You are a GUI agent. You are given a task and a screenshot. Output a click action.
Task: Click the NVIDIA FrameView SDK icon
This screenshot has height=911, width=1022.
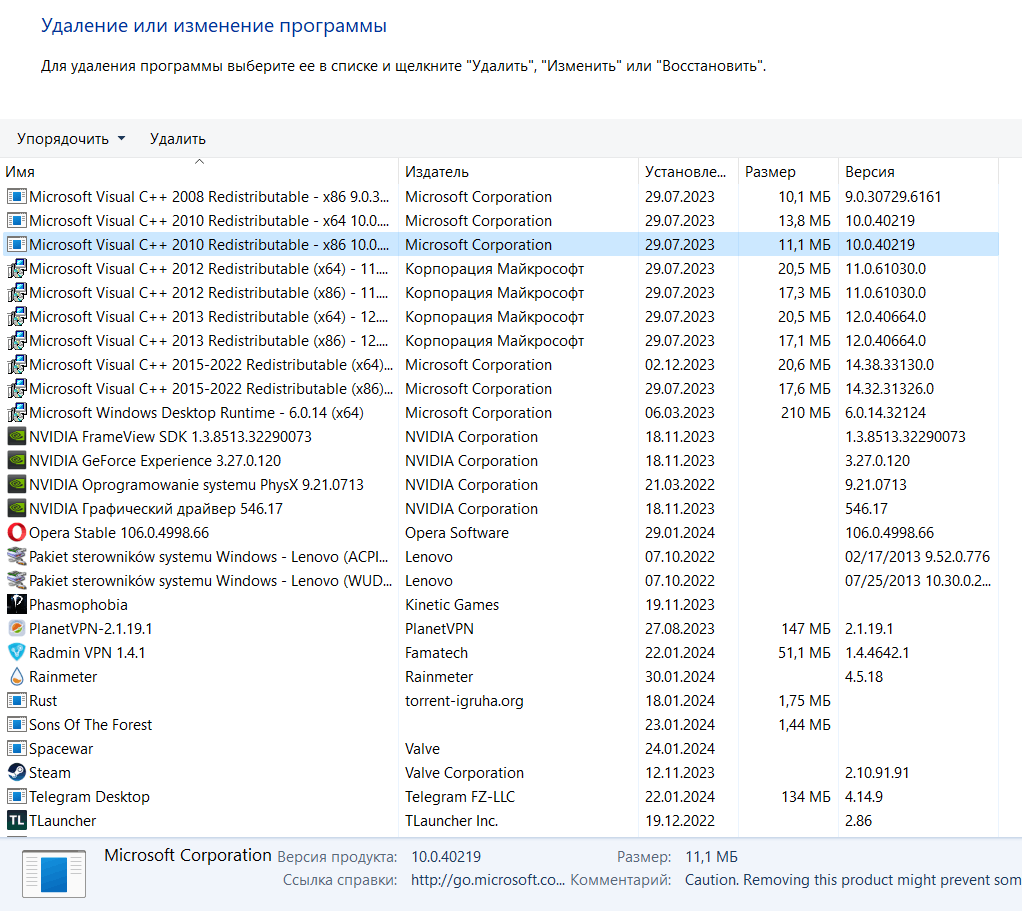17,437
